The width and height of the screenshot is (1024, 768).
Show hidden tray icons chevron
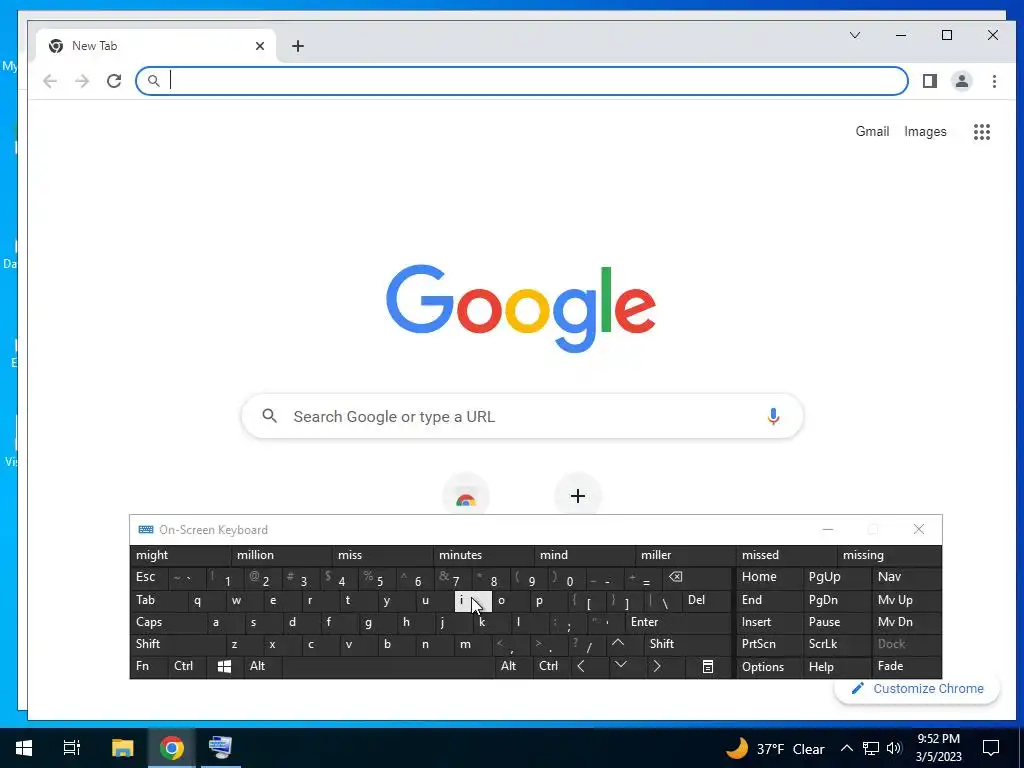point(846,748)
